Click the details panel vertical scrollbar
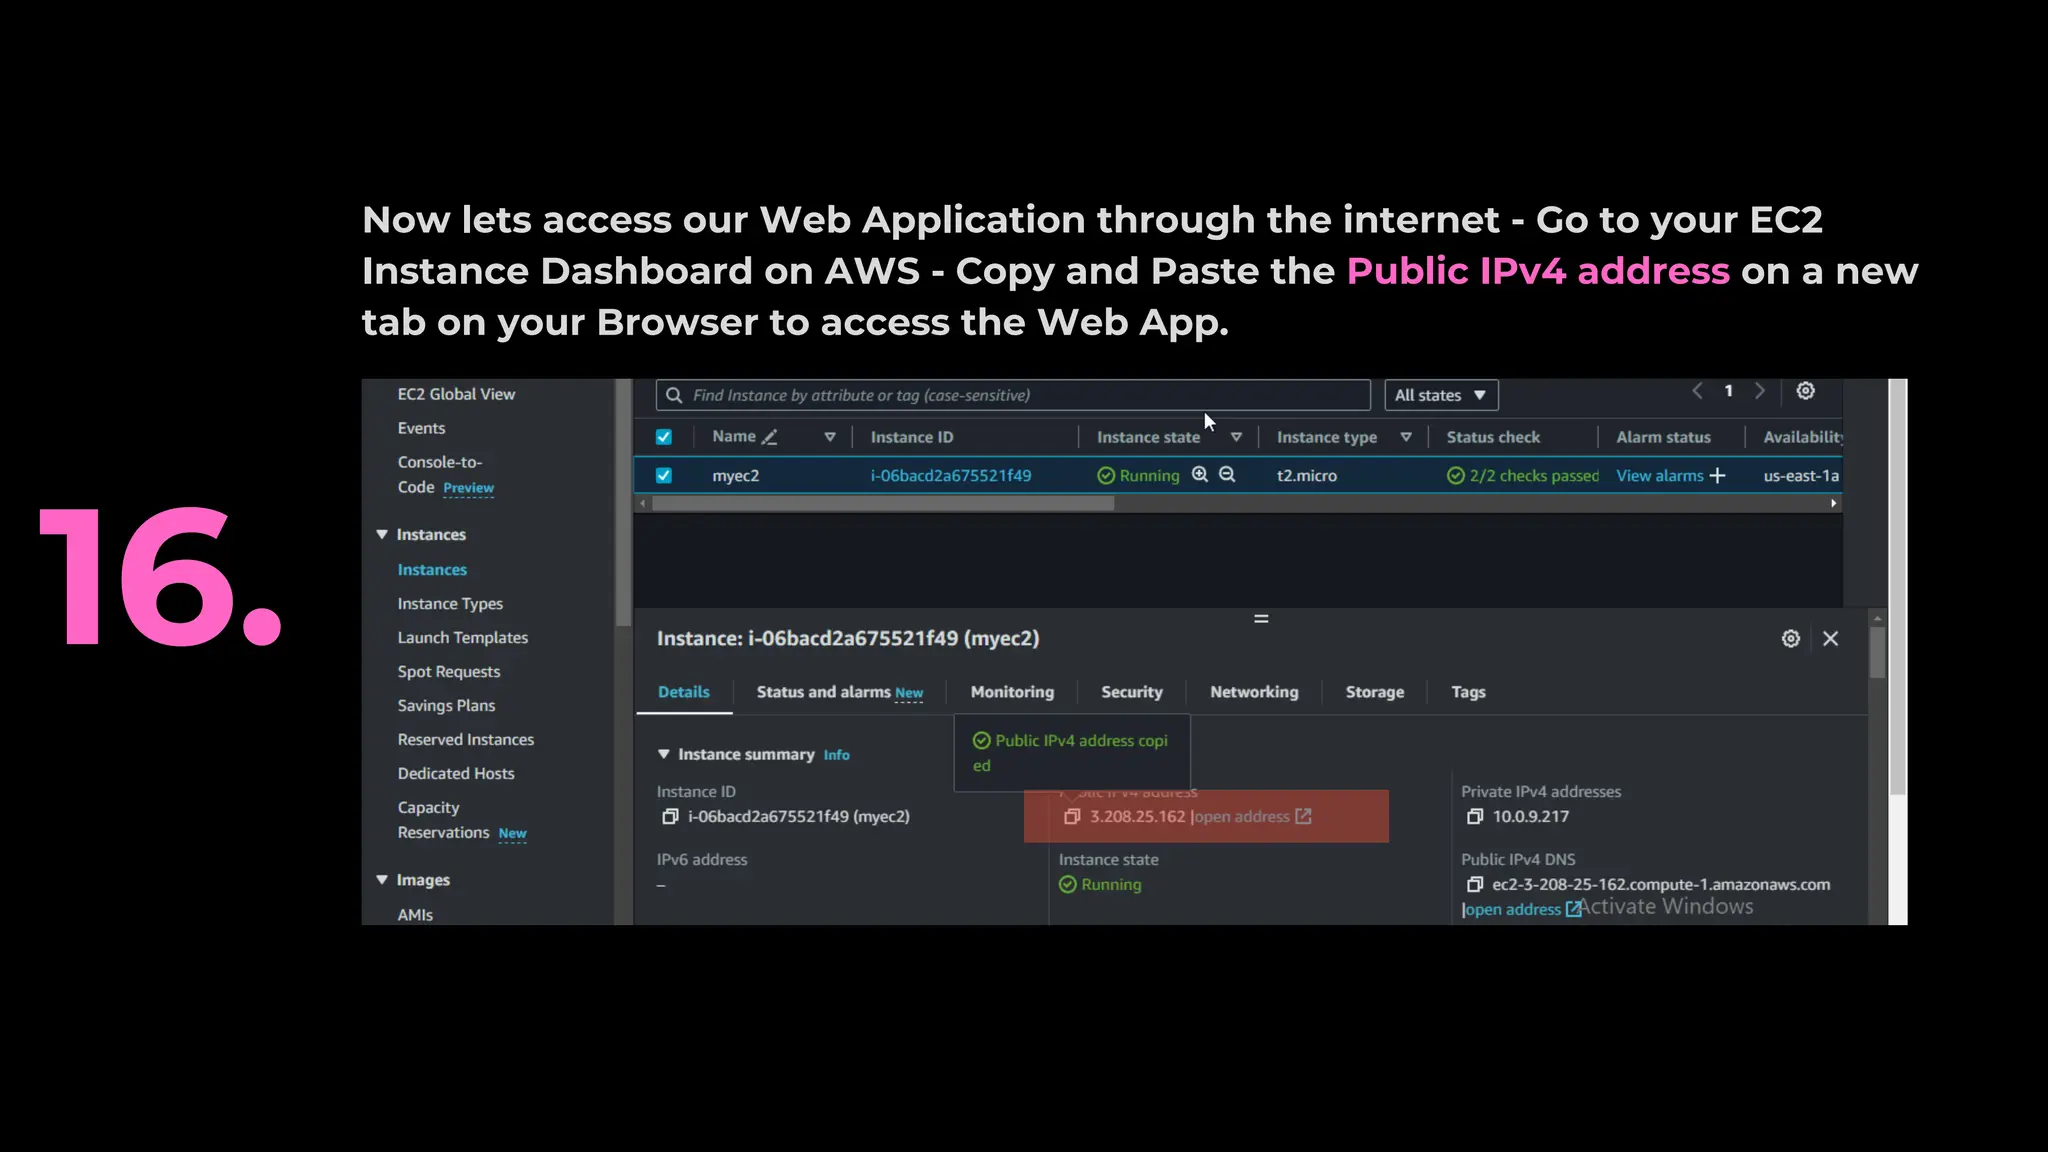The width and height of the screenshot is (2048, 1152). click(1877, 652)
